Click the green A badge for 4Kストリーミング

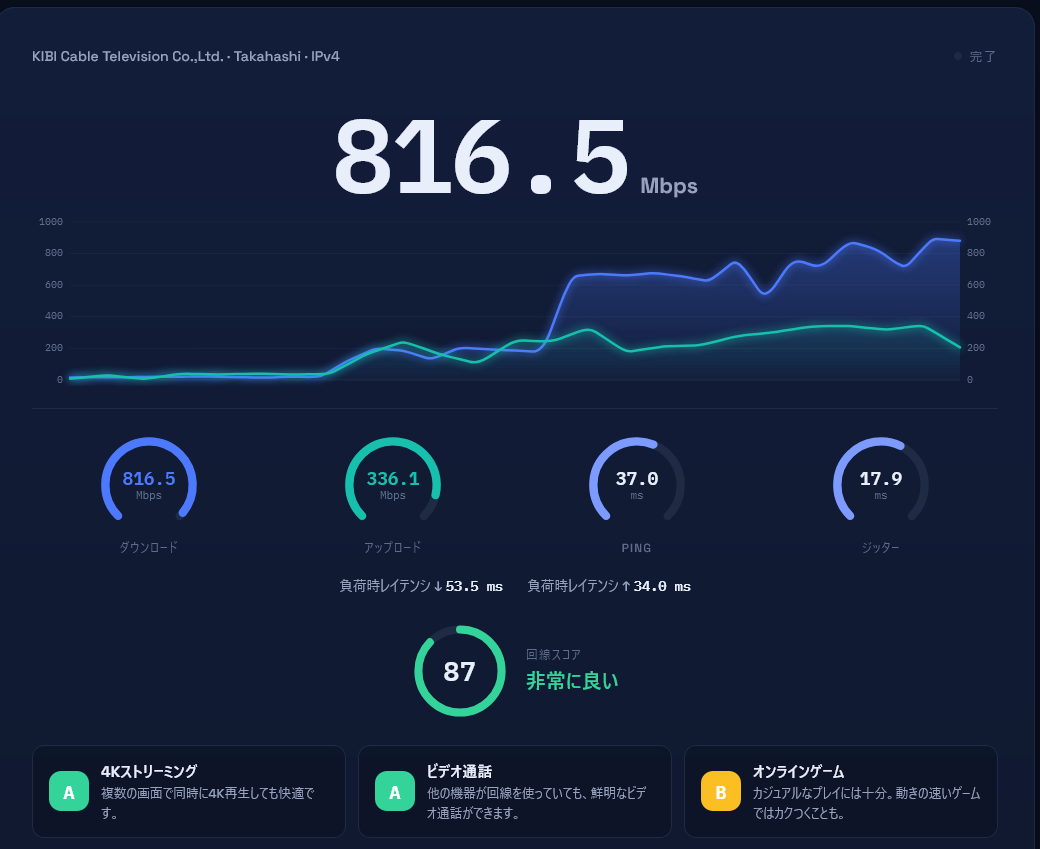[x=69, y=791]
